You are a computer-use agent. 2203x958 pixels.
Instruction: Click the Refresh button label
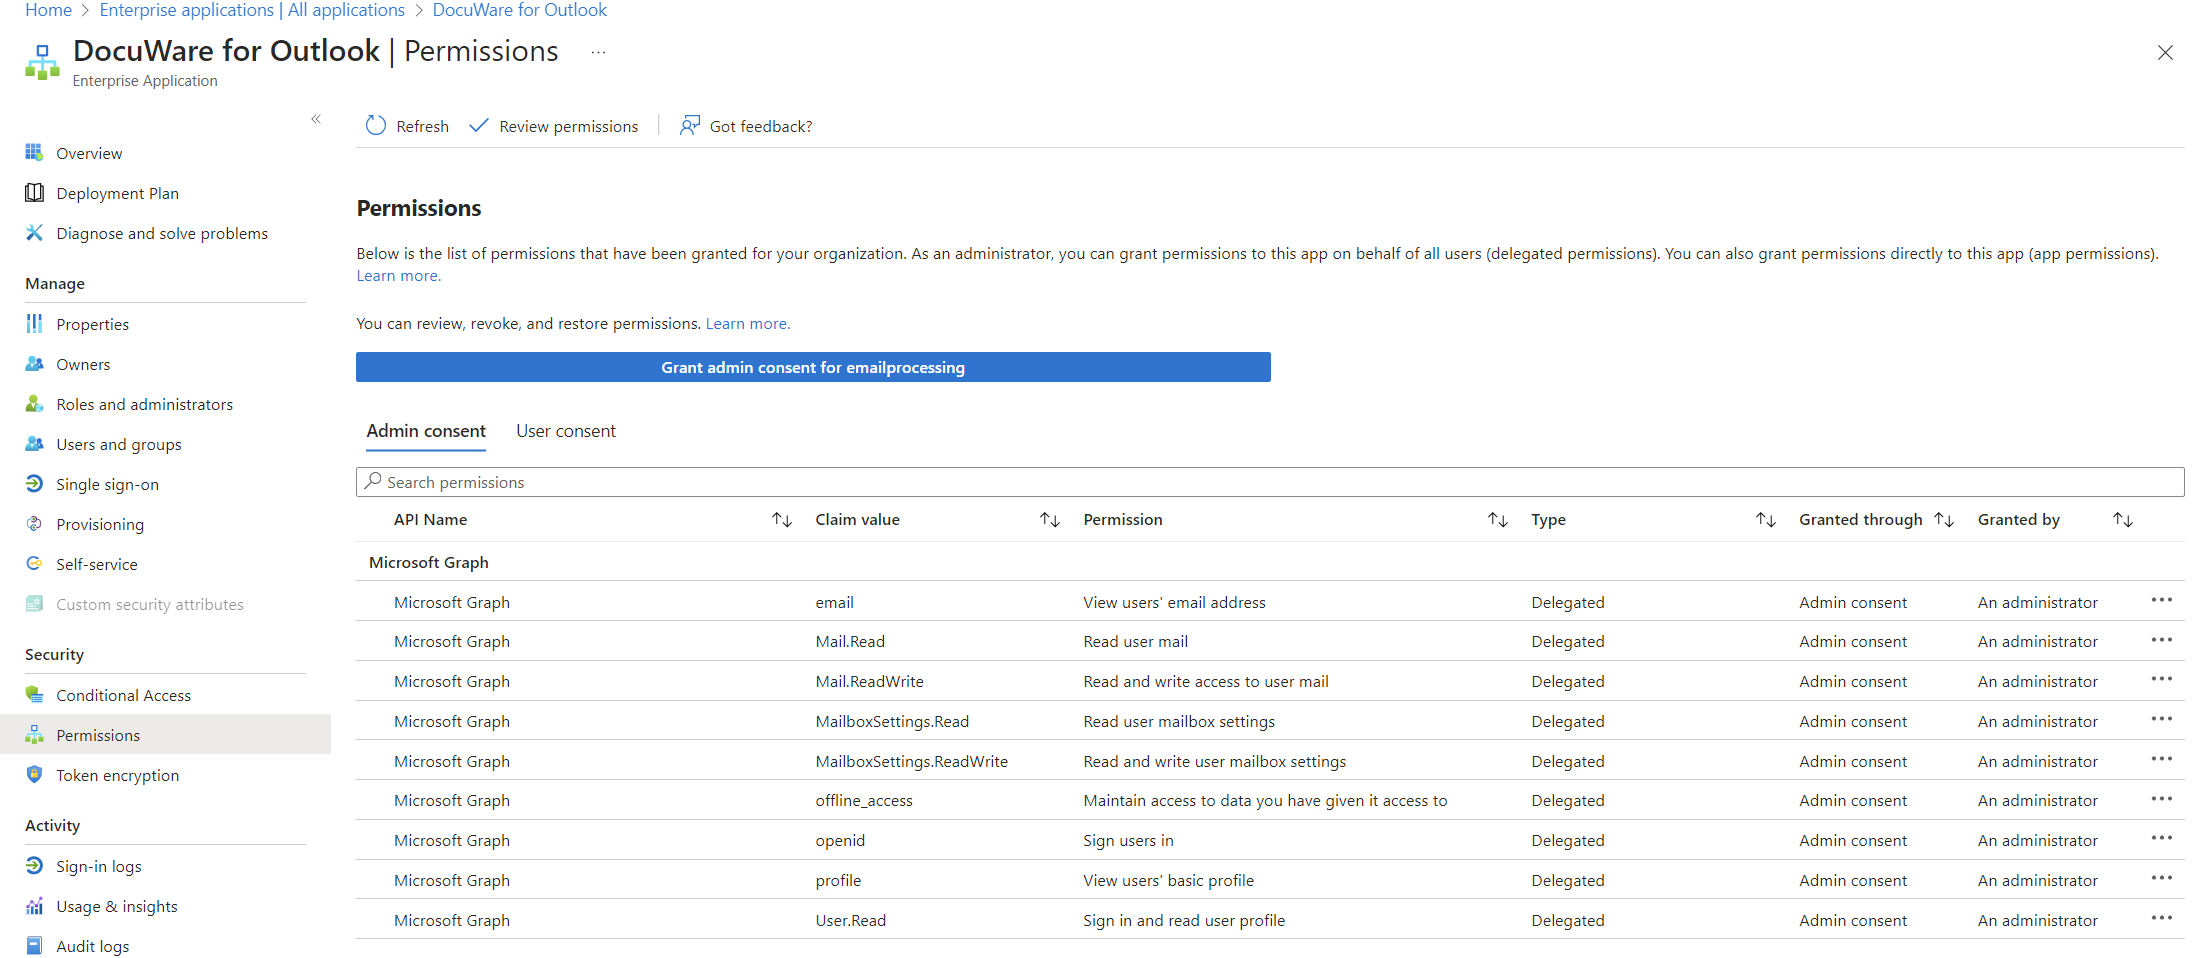(422, 126)
